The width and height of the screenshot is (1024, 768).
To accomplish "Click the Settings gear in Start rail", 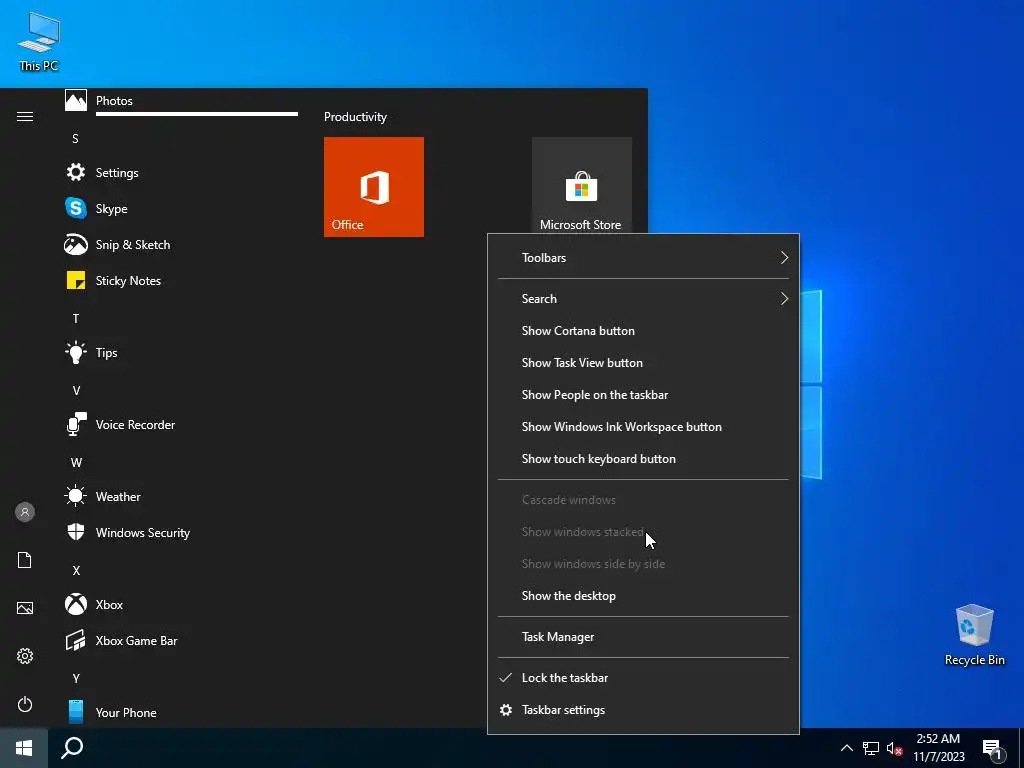I will (x=25, y=656).
